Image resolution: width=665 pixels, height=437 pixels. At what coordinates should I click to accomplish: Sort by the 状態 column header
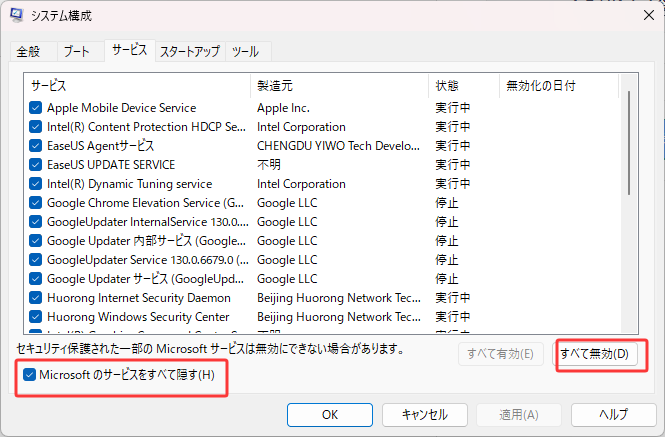point(464,86)
